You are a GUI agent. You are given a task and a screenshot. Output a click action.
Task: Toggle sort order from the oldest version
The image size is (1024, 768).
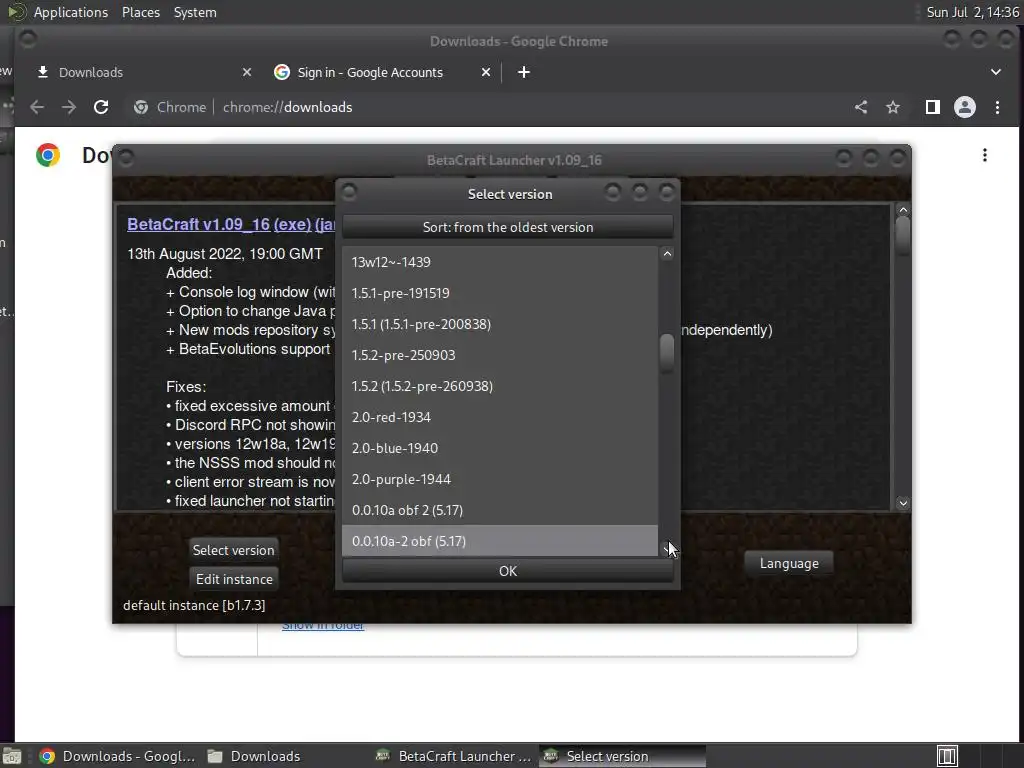point(507,227)
